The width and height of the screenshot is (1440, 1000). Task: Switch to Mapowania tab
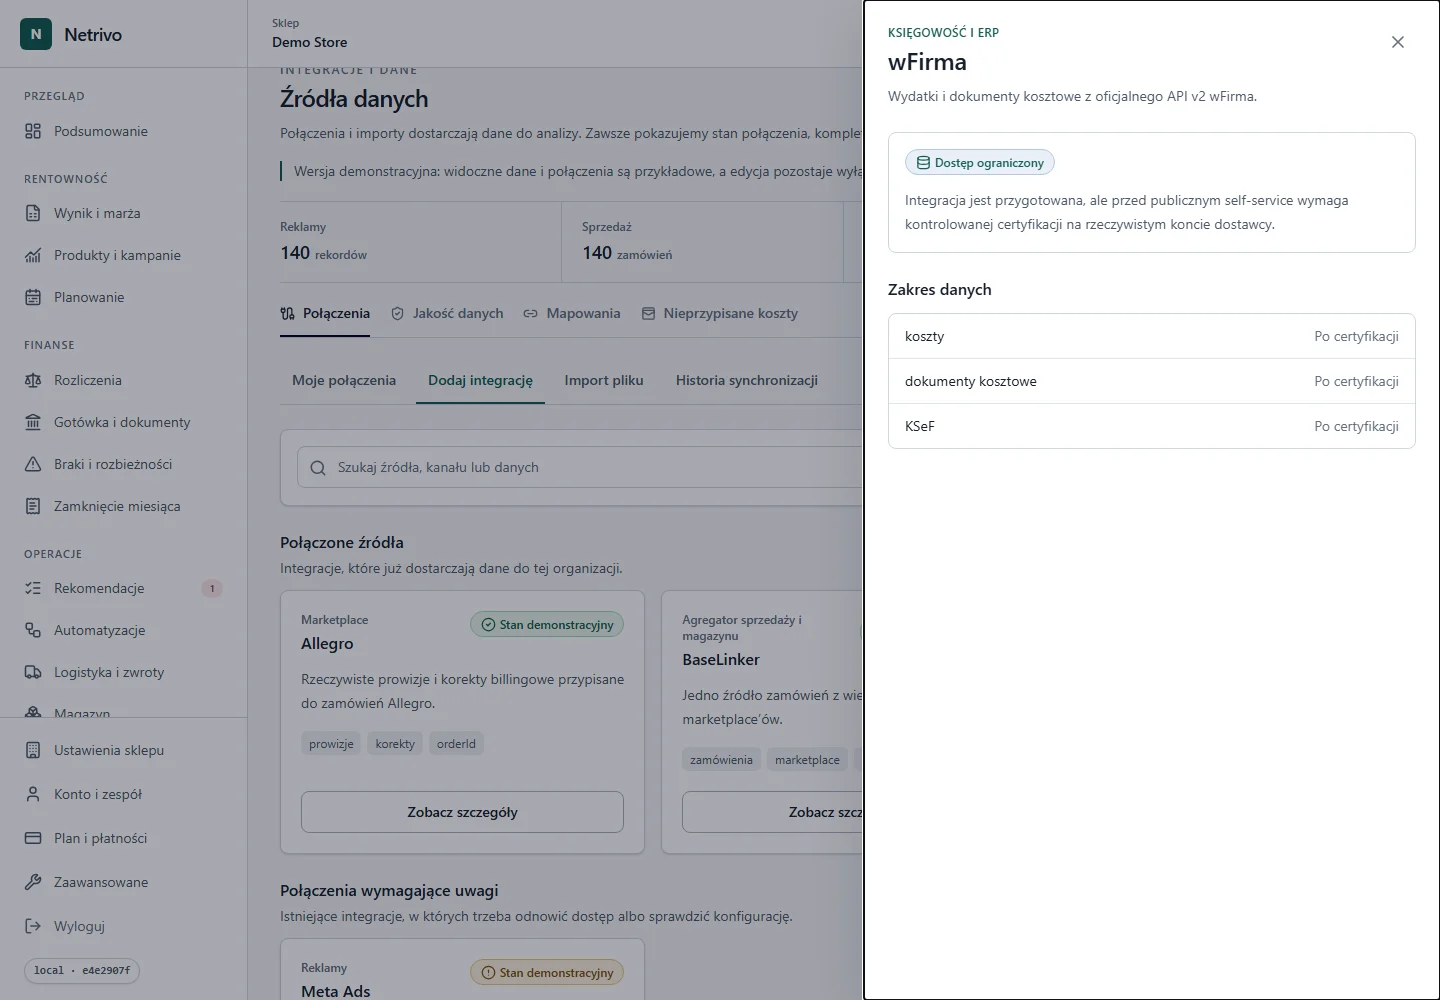pos(572,313)
